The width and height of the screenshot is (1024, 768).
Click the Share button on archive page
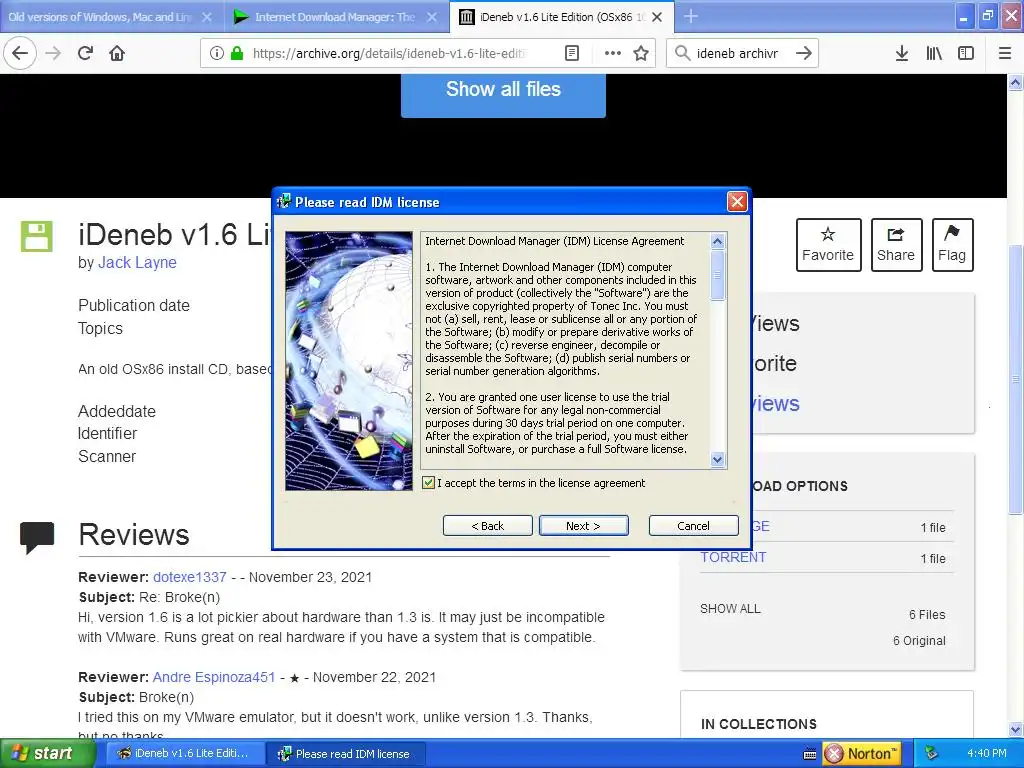896,245
